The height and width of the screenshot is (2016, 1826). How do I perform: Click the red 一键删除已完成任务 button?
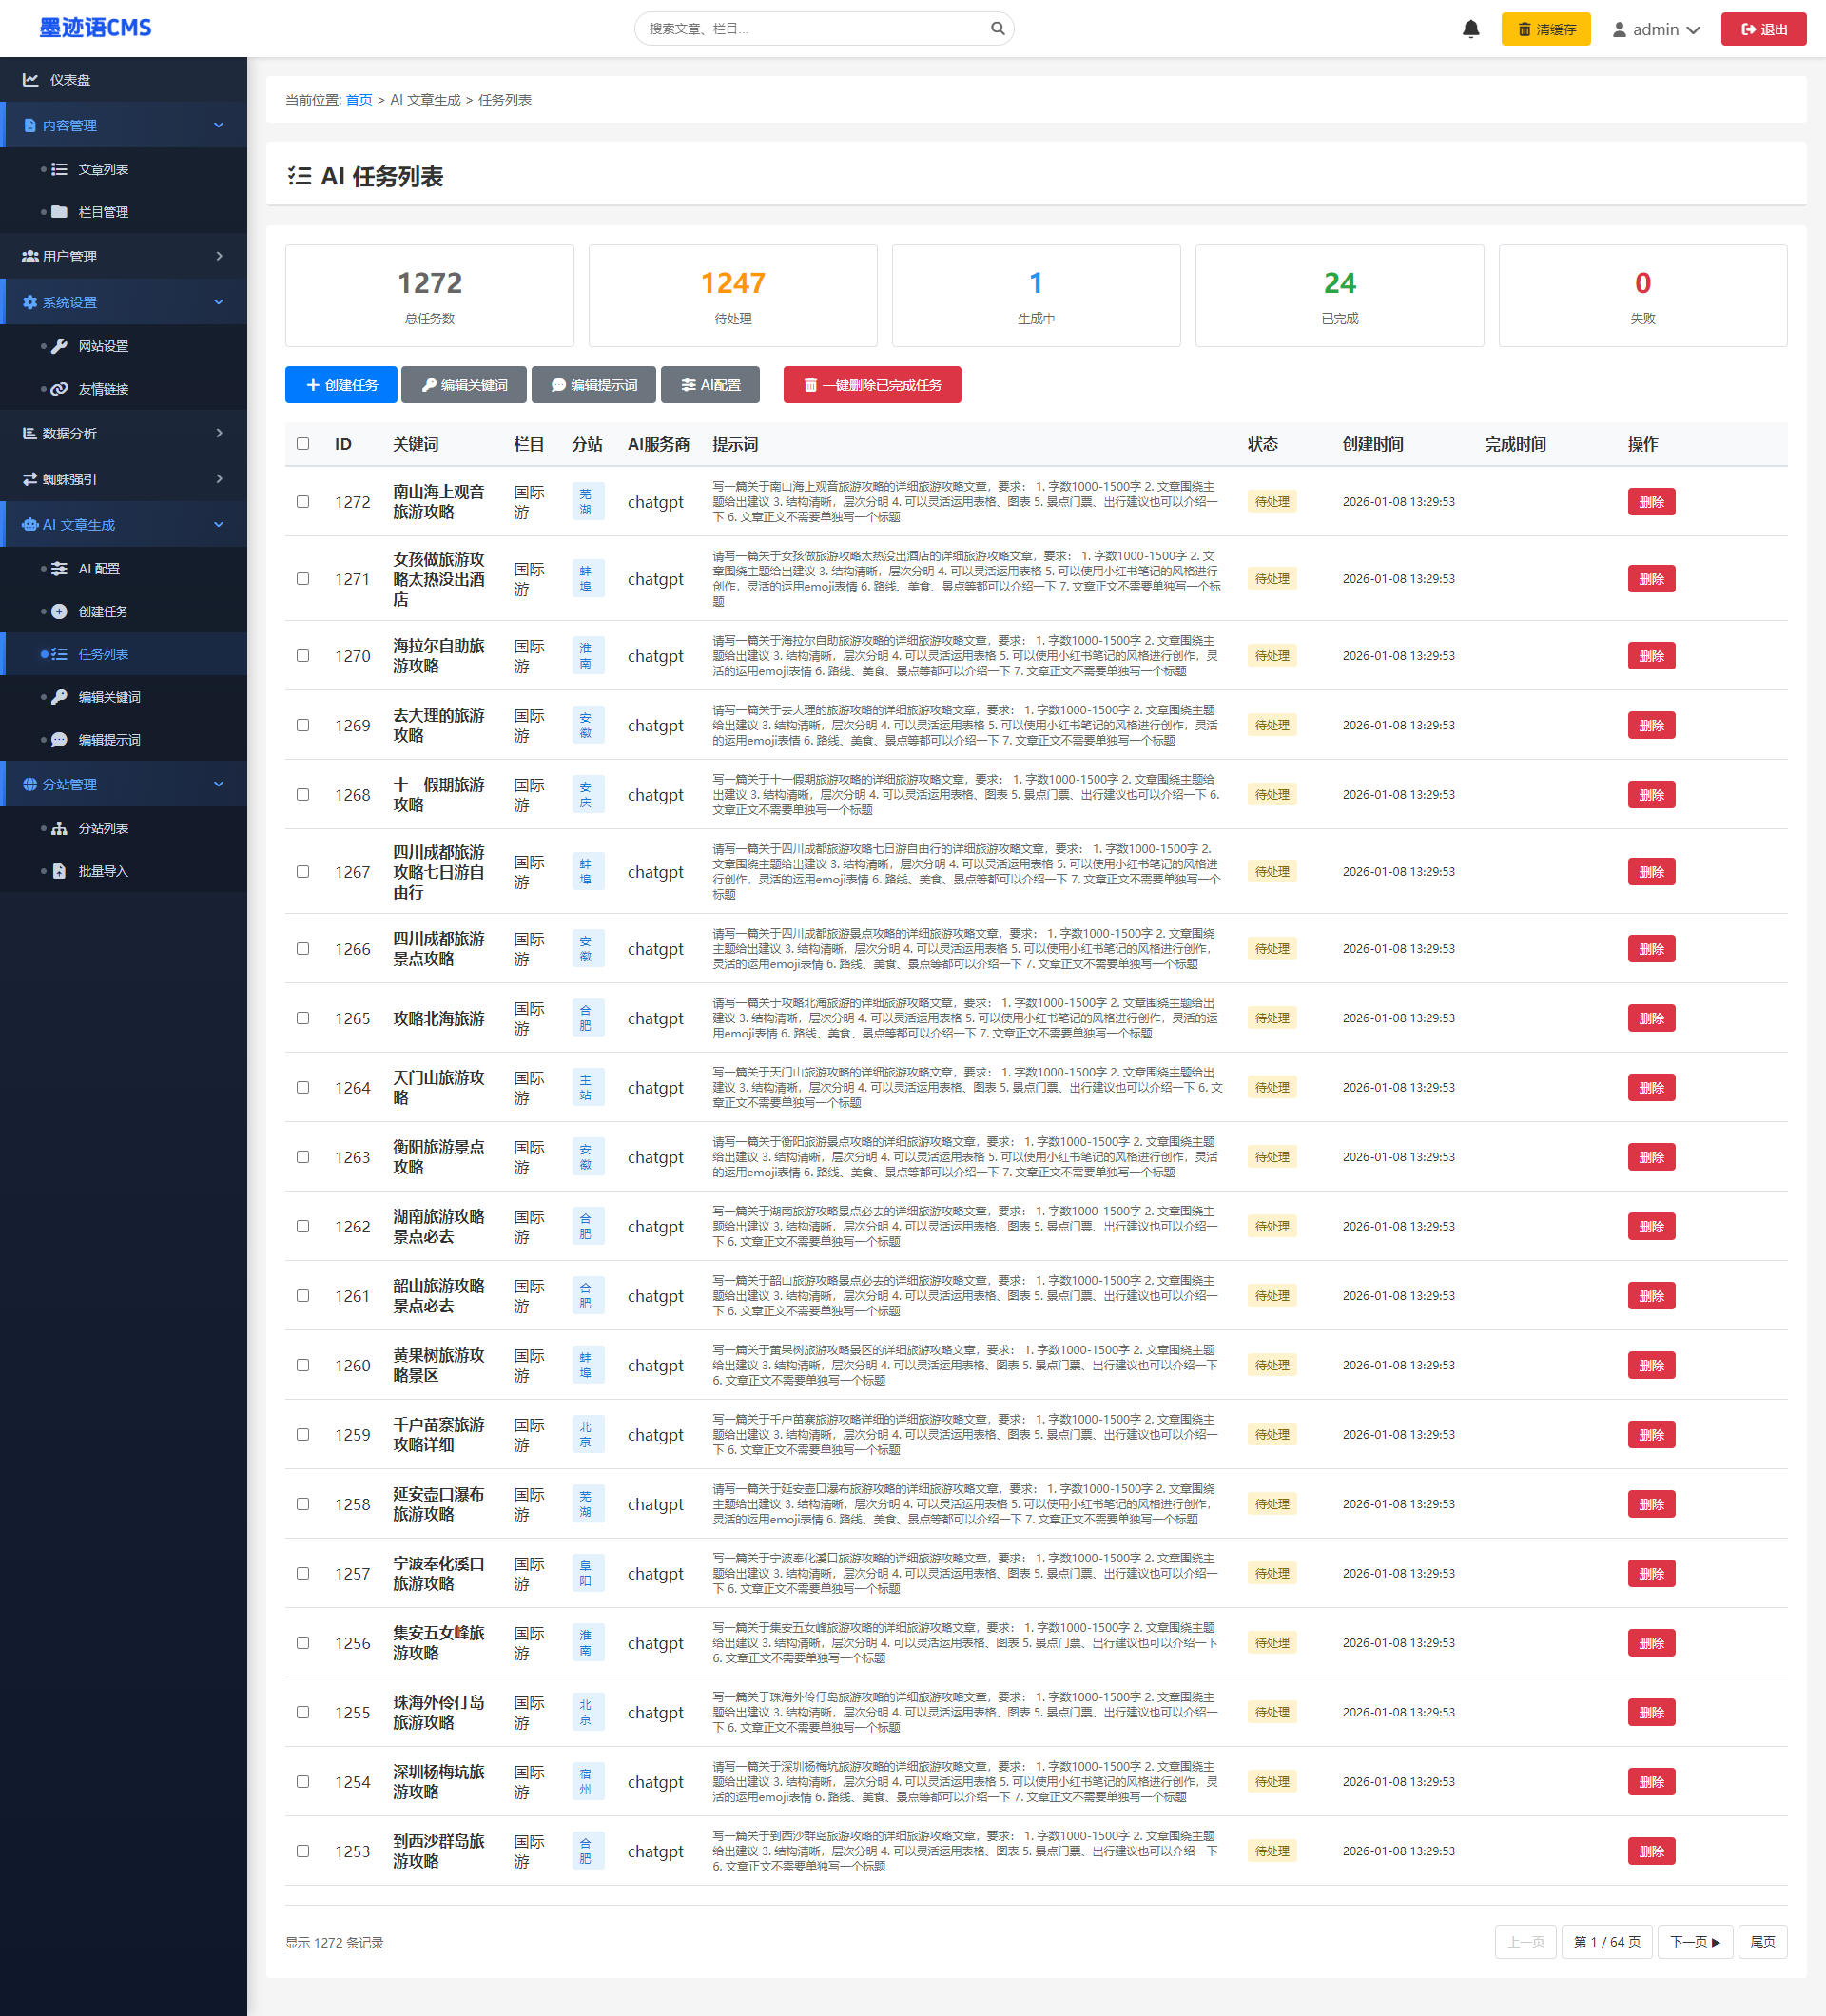point(872,385)
